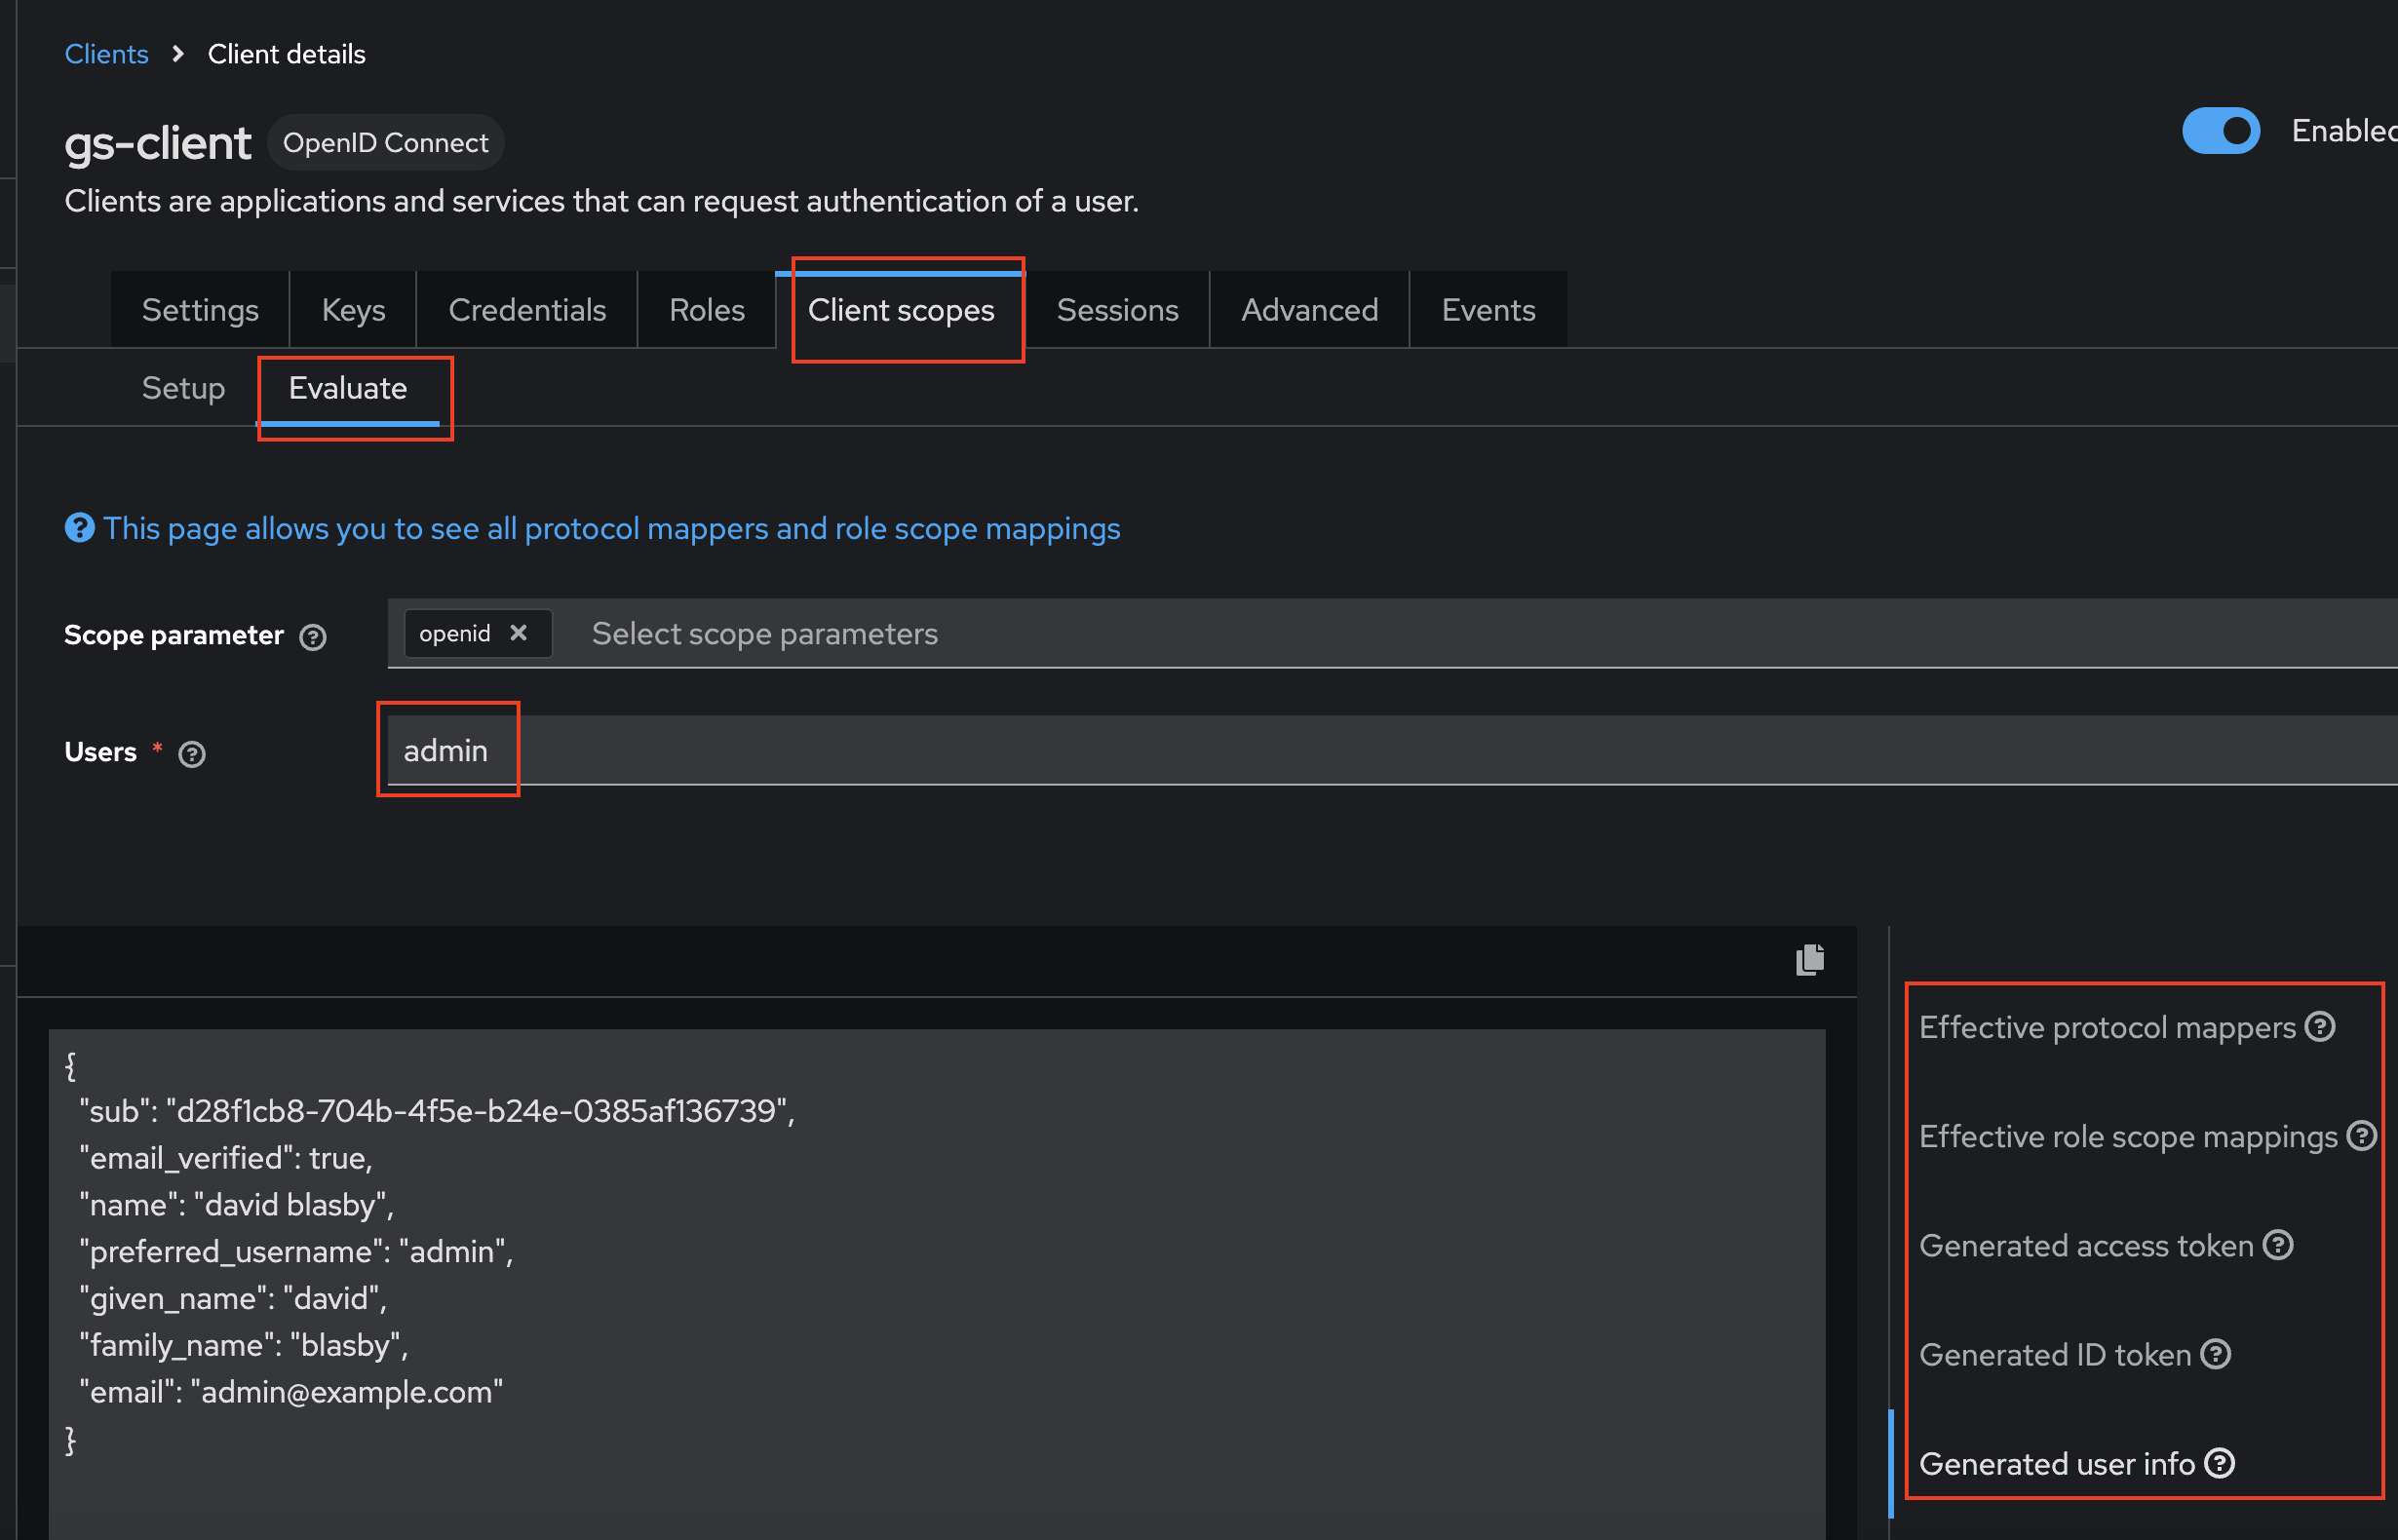Screen dimensions: 2398x1540
Task: Go back to Clients breadcrumb link
Action: [106, 54]
